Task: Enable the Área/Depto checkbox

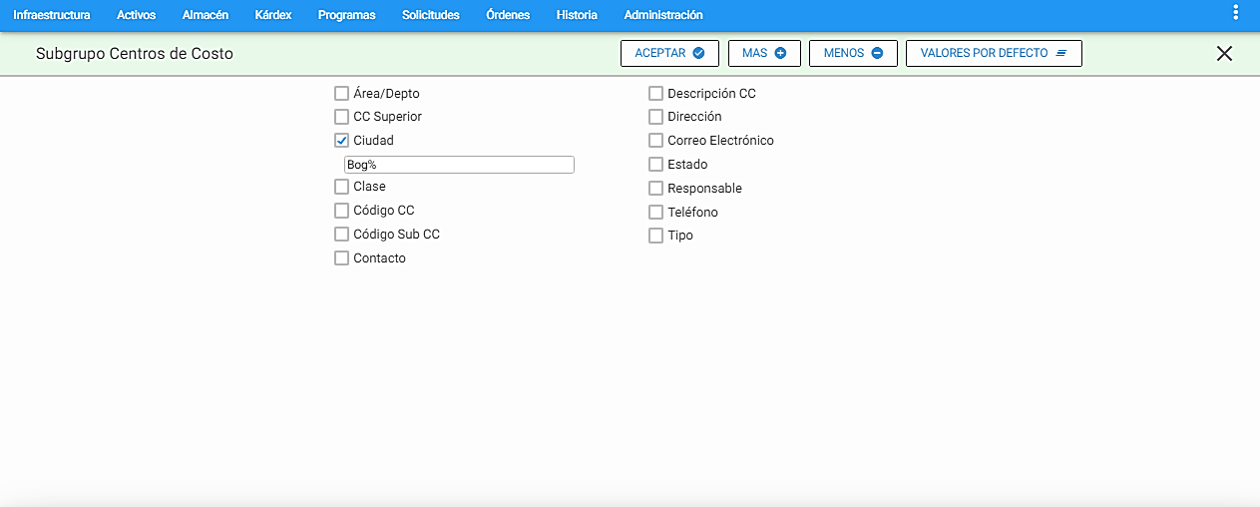Action: coord(342,93)
